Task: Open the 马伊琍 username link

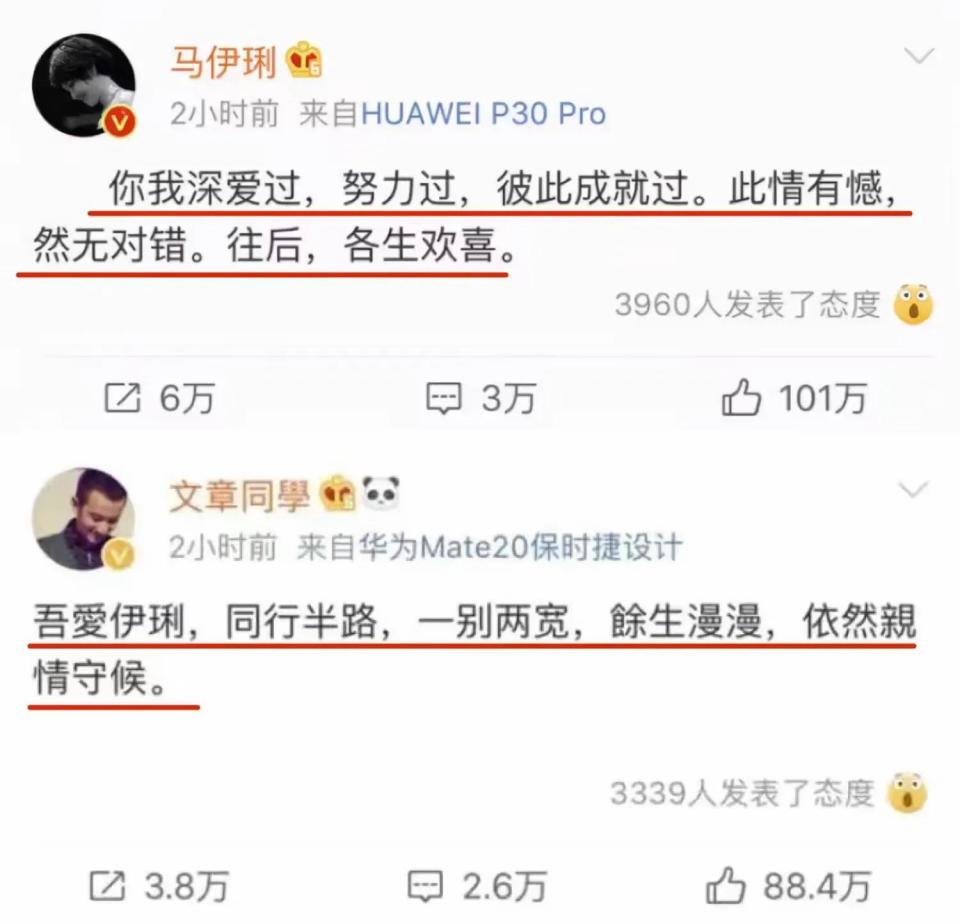Action: tap(223, 61)
